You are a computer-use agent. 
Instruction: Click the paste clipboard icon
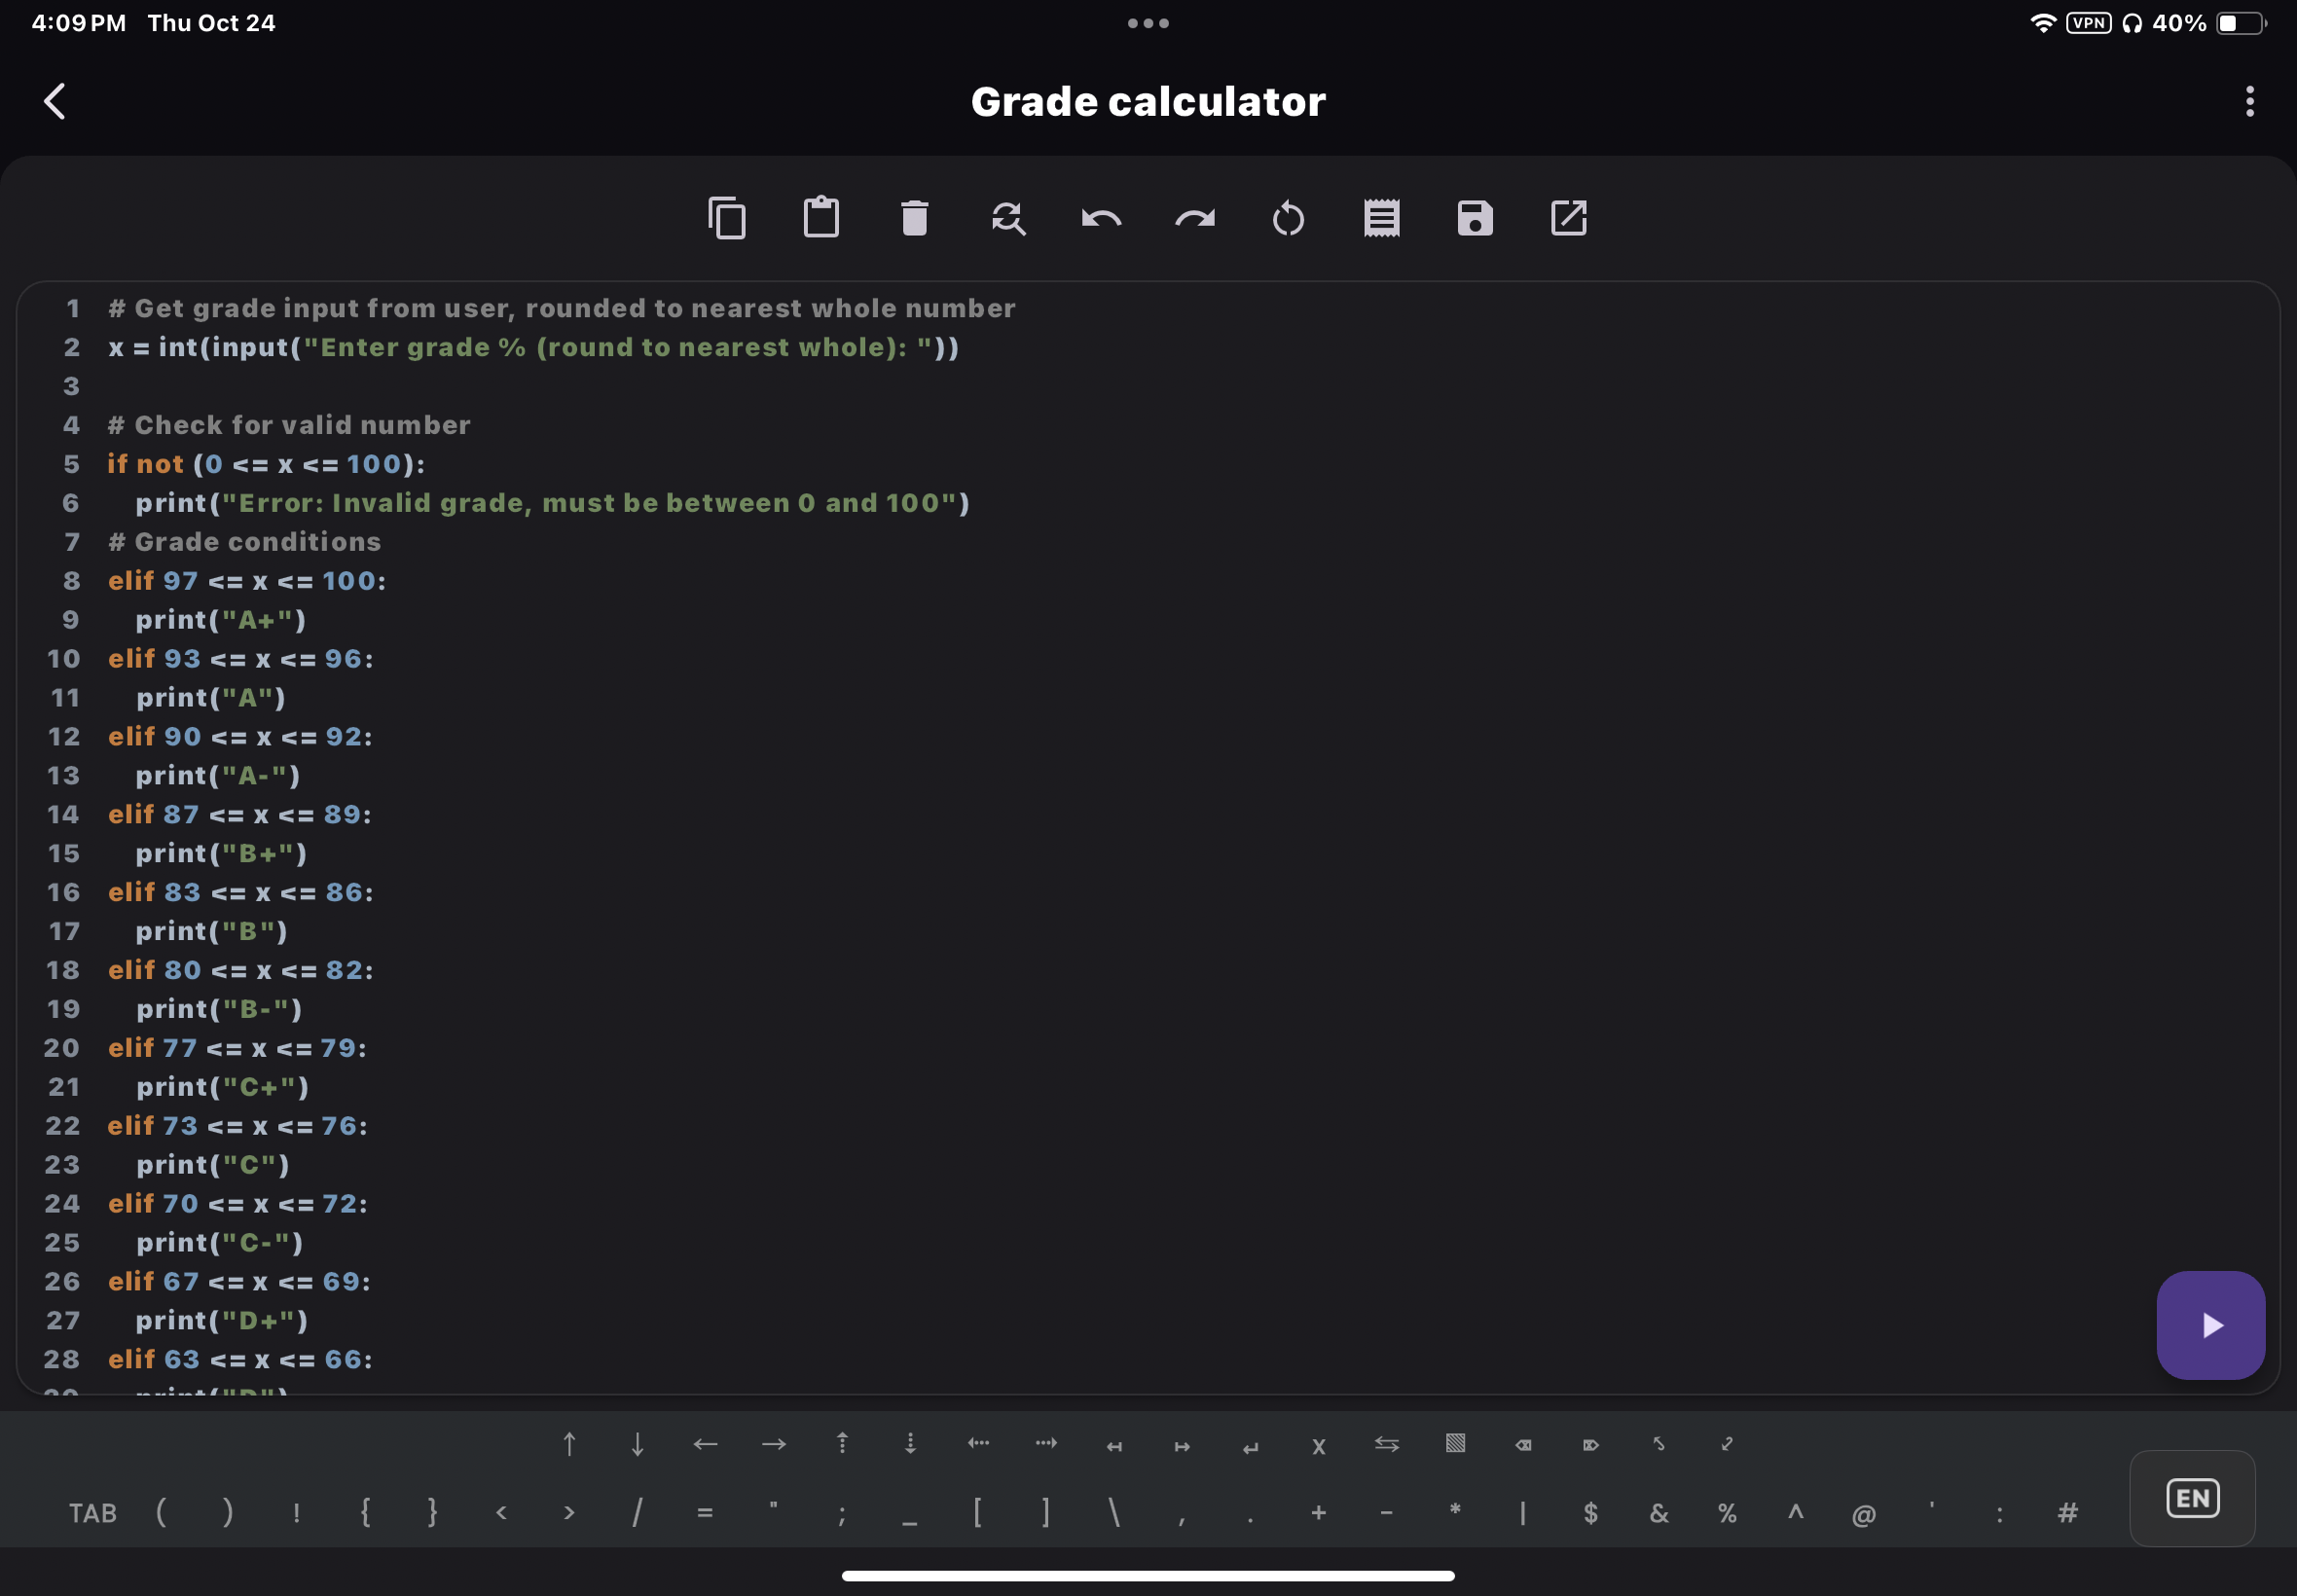[821, 218]
